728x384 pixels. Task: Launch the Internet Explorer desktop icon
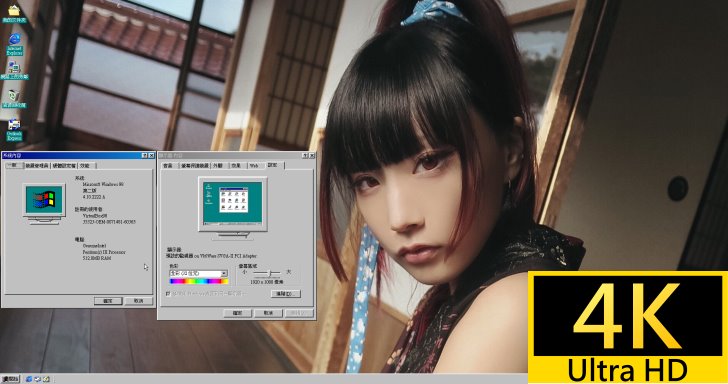click(14, 44)
